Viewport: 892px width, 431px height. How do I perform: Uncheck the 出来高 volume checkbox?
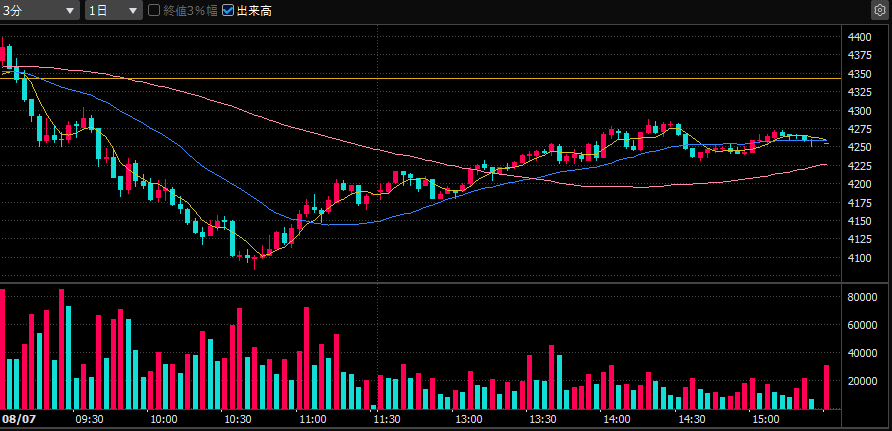point(228,10)
